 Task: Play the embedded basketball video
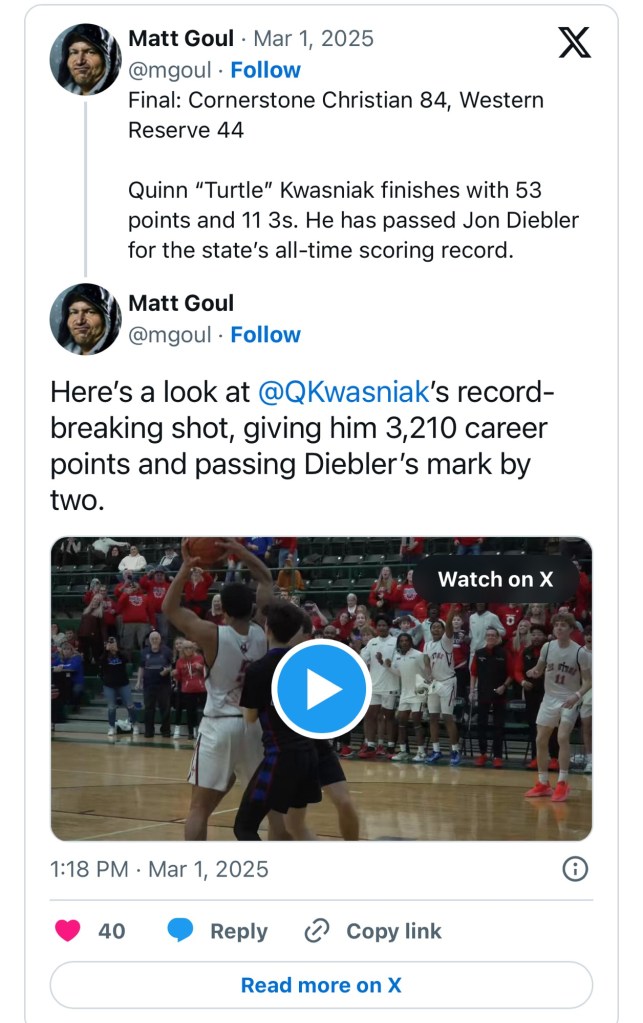pyautogui.click(x=321, y=689)
